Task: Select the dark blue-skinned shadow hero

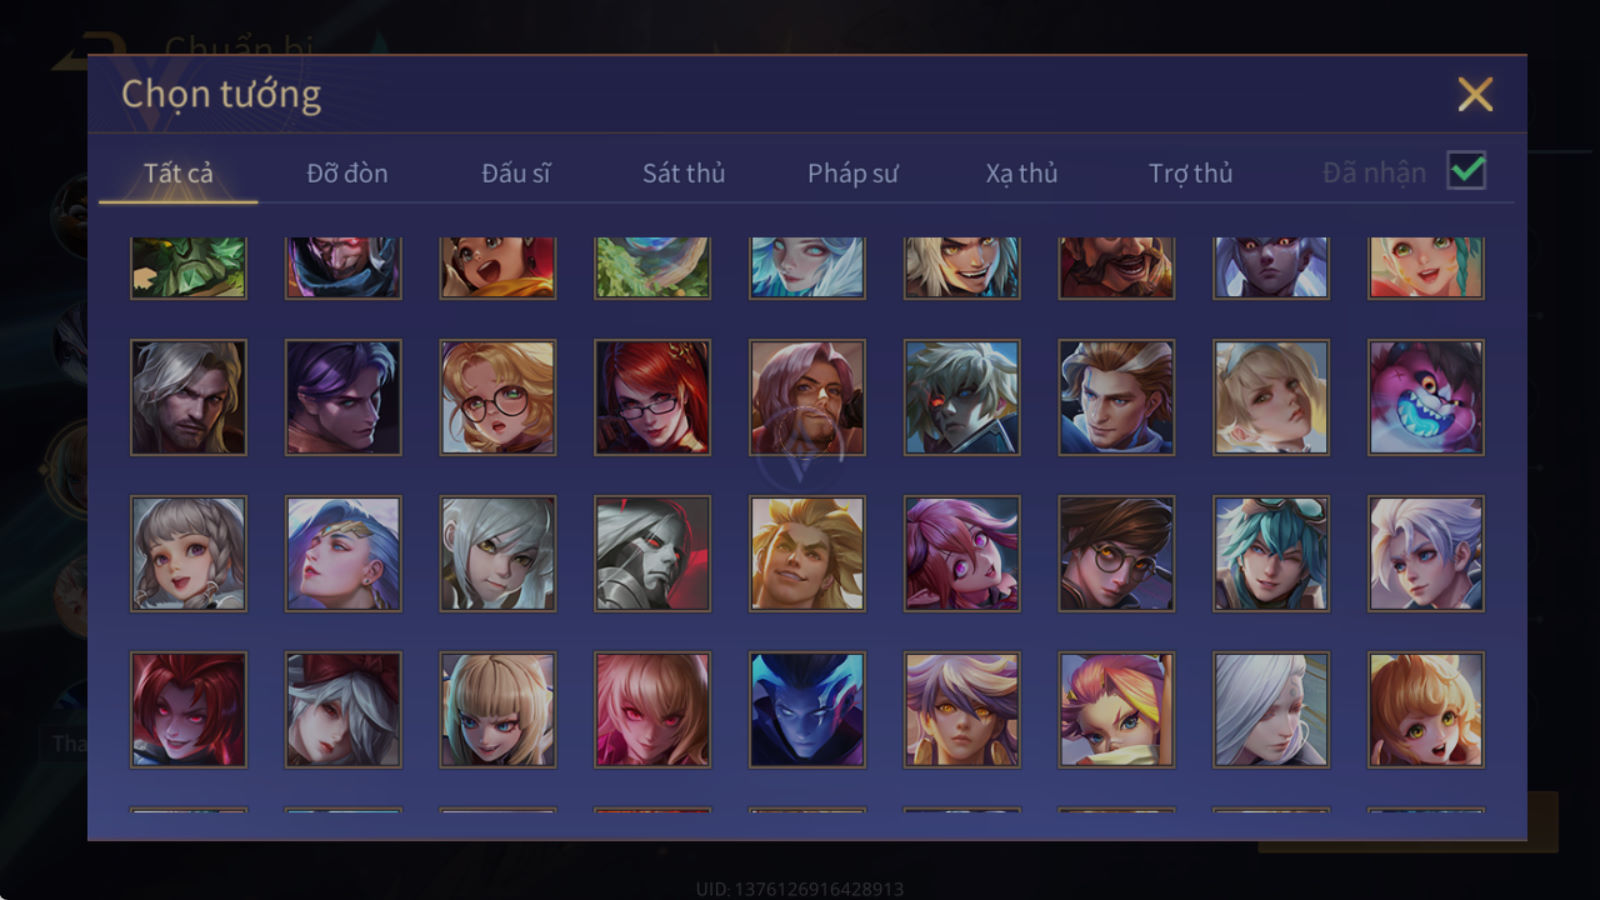Action: pyautogui.click(x=807, y=710)
